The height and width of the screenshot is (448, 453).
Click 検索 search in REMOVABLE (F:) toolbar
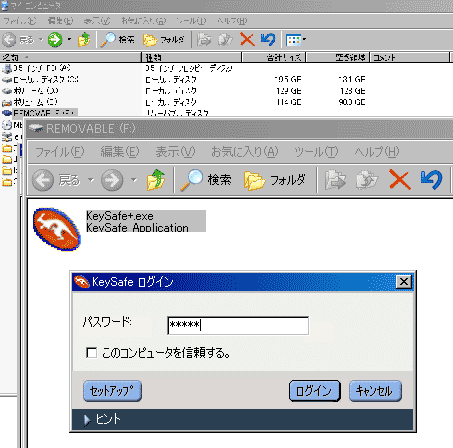point(206,180)
